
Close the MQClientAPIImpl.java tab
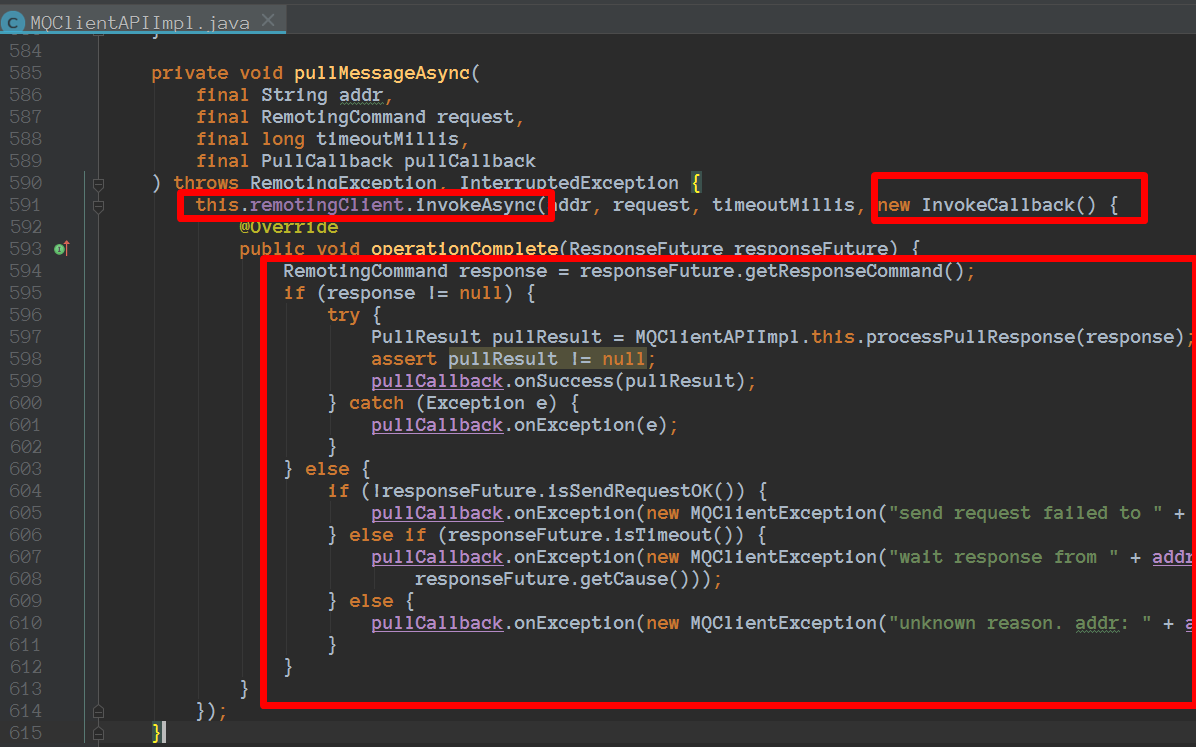(x=268, y=20)
